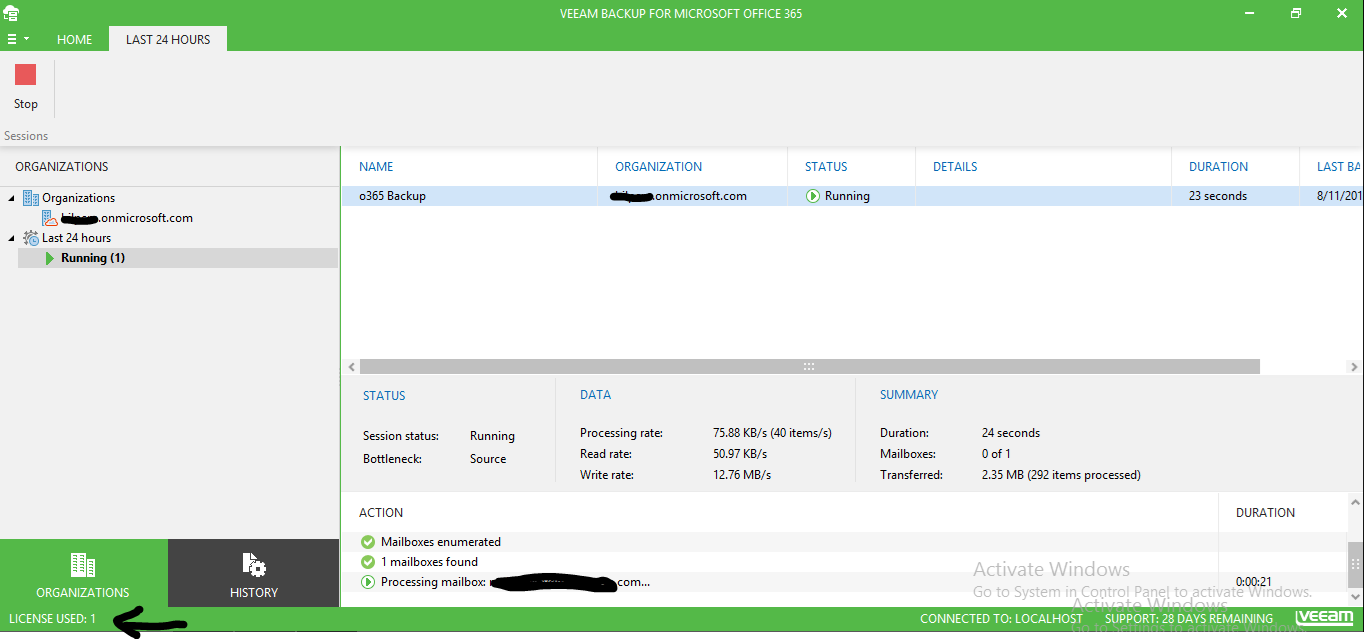Click the Read rate 50.97 KB/s value

coord(742,454)
